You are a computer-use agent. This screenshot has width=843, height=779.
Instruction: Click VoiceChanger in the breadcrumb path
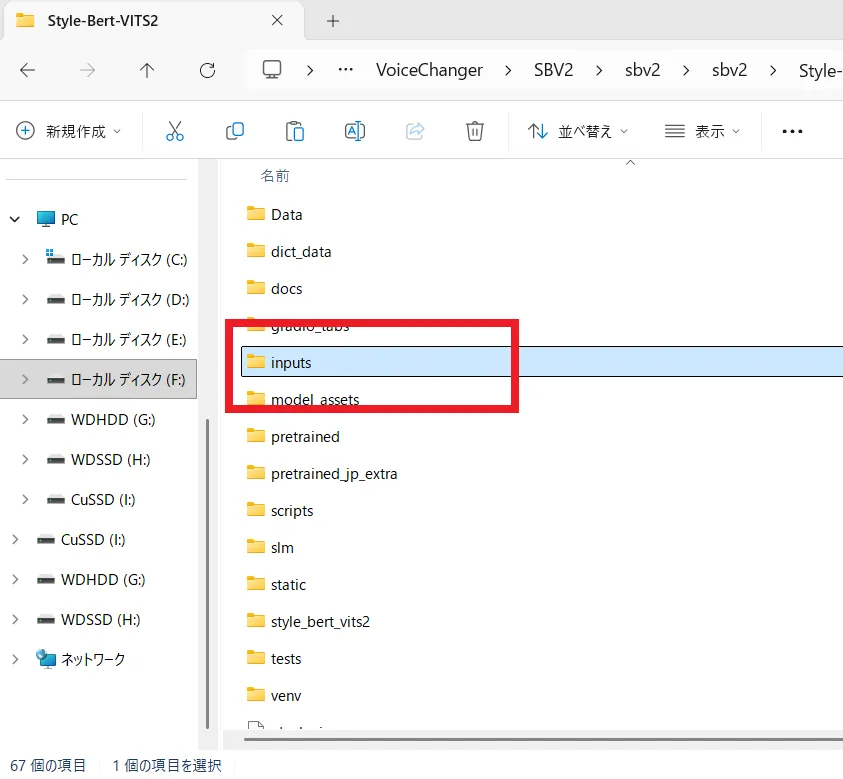tap(429, 70)
